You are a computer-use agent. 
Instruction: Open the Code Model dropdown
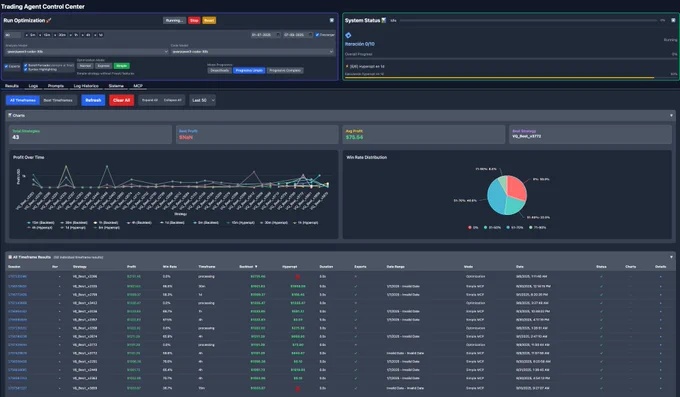tap(252, 52)
